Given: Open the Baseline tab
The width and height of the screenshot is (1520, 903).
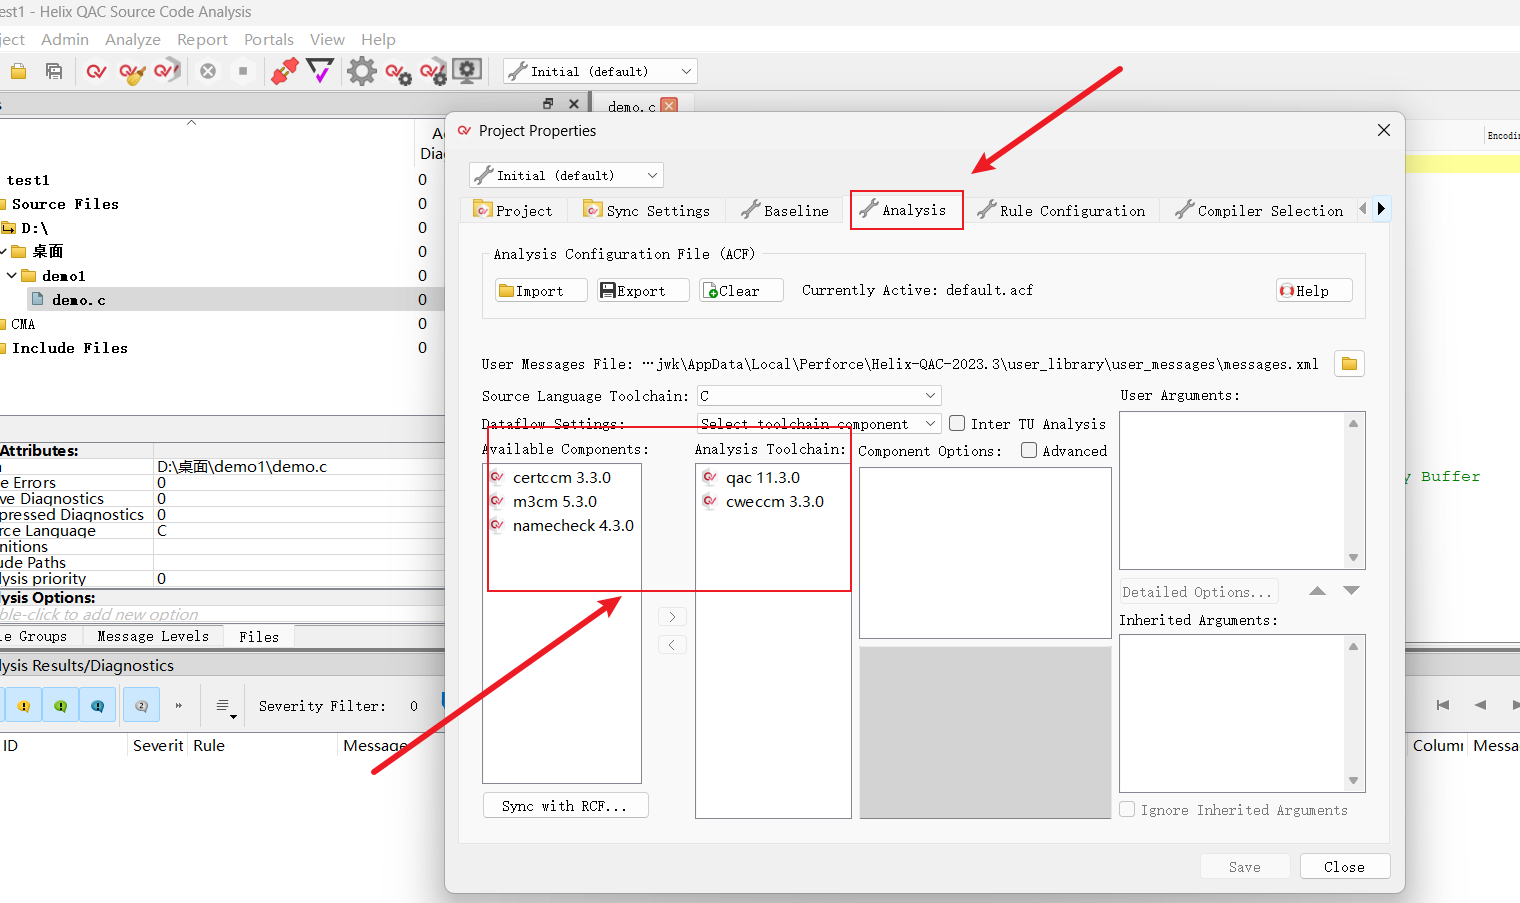Looking at the screenshot, I should click(786, 211).
